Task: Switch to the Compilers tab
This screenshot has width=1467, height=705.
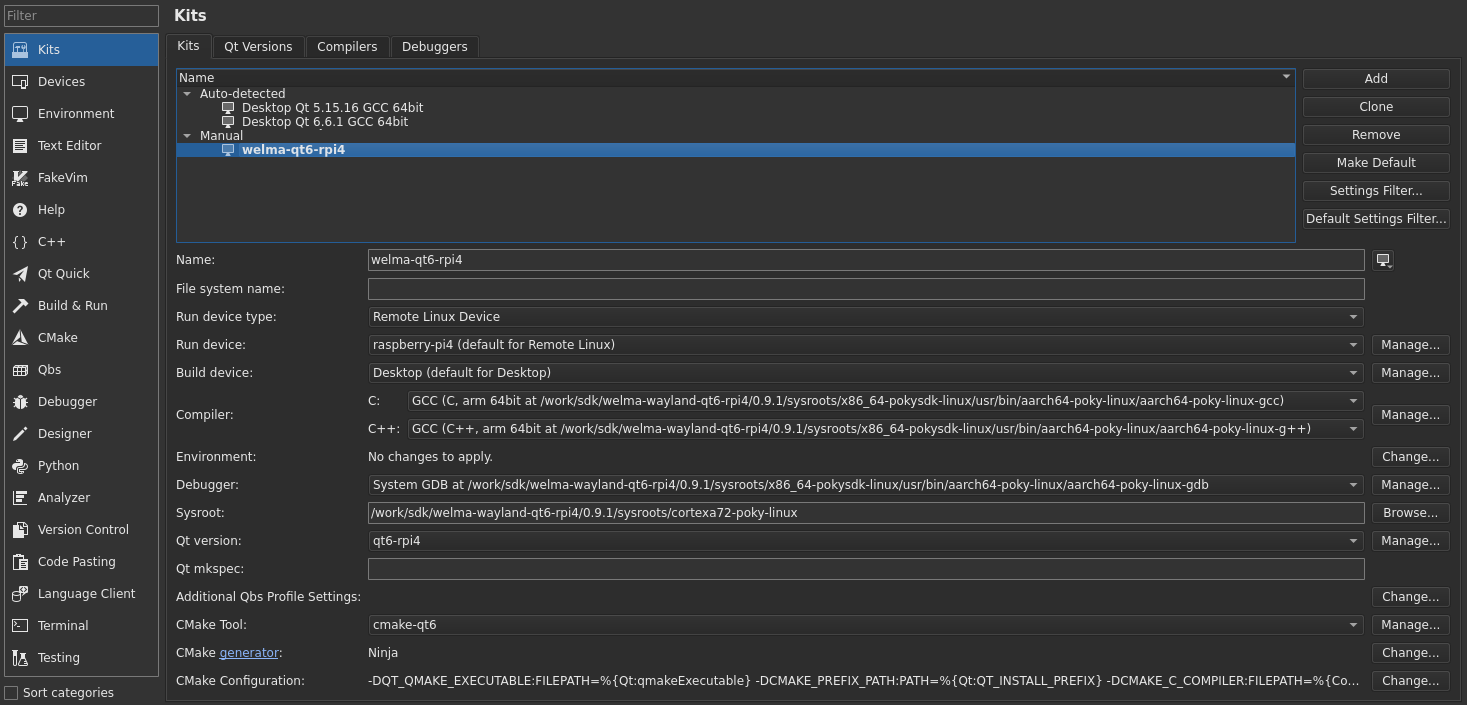Action: (347, 47)
